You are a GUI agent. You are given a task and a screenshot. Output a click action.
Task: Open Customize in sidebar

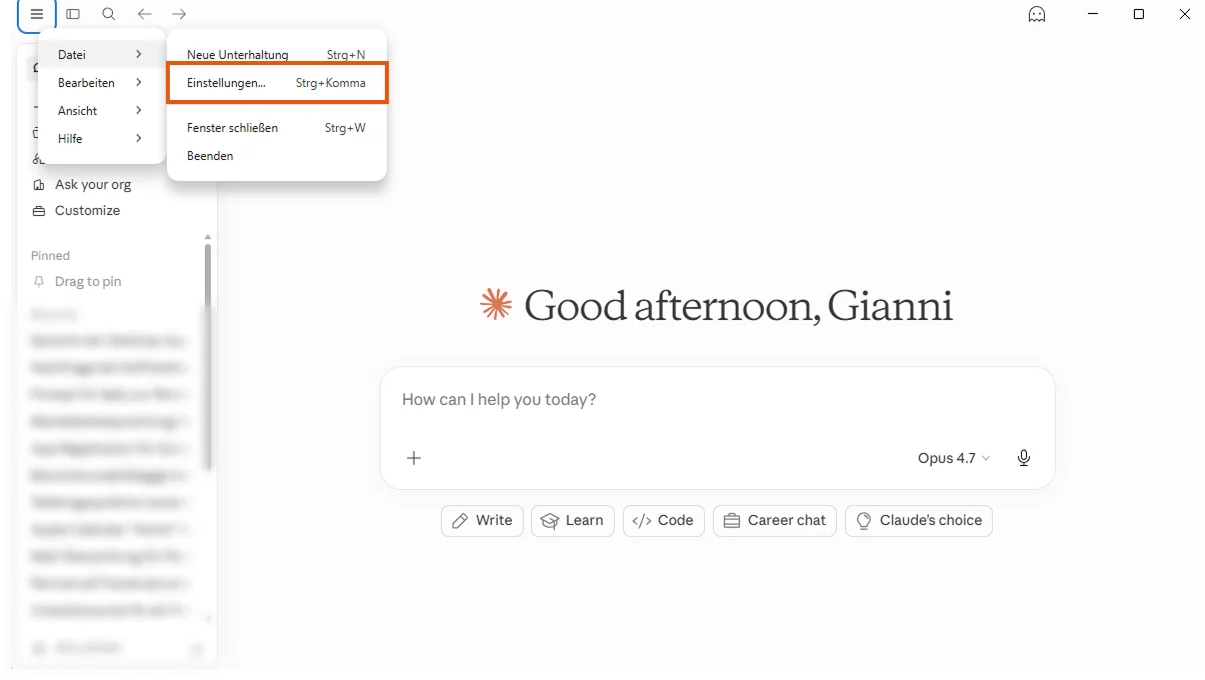coord(87,211)
